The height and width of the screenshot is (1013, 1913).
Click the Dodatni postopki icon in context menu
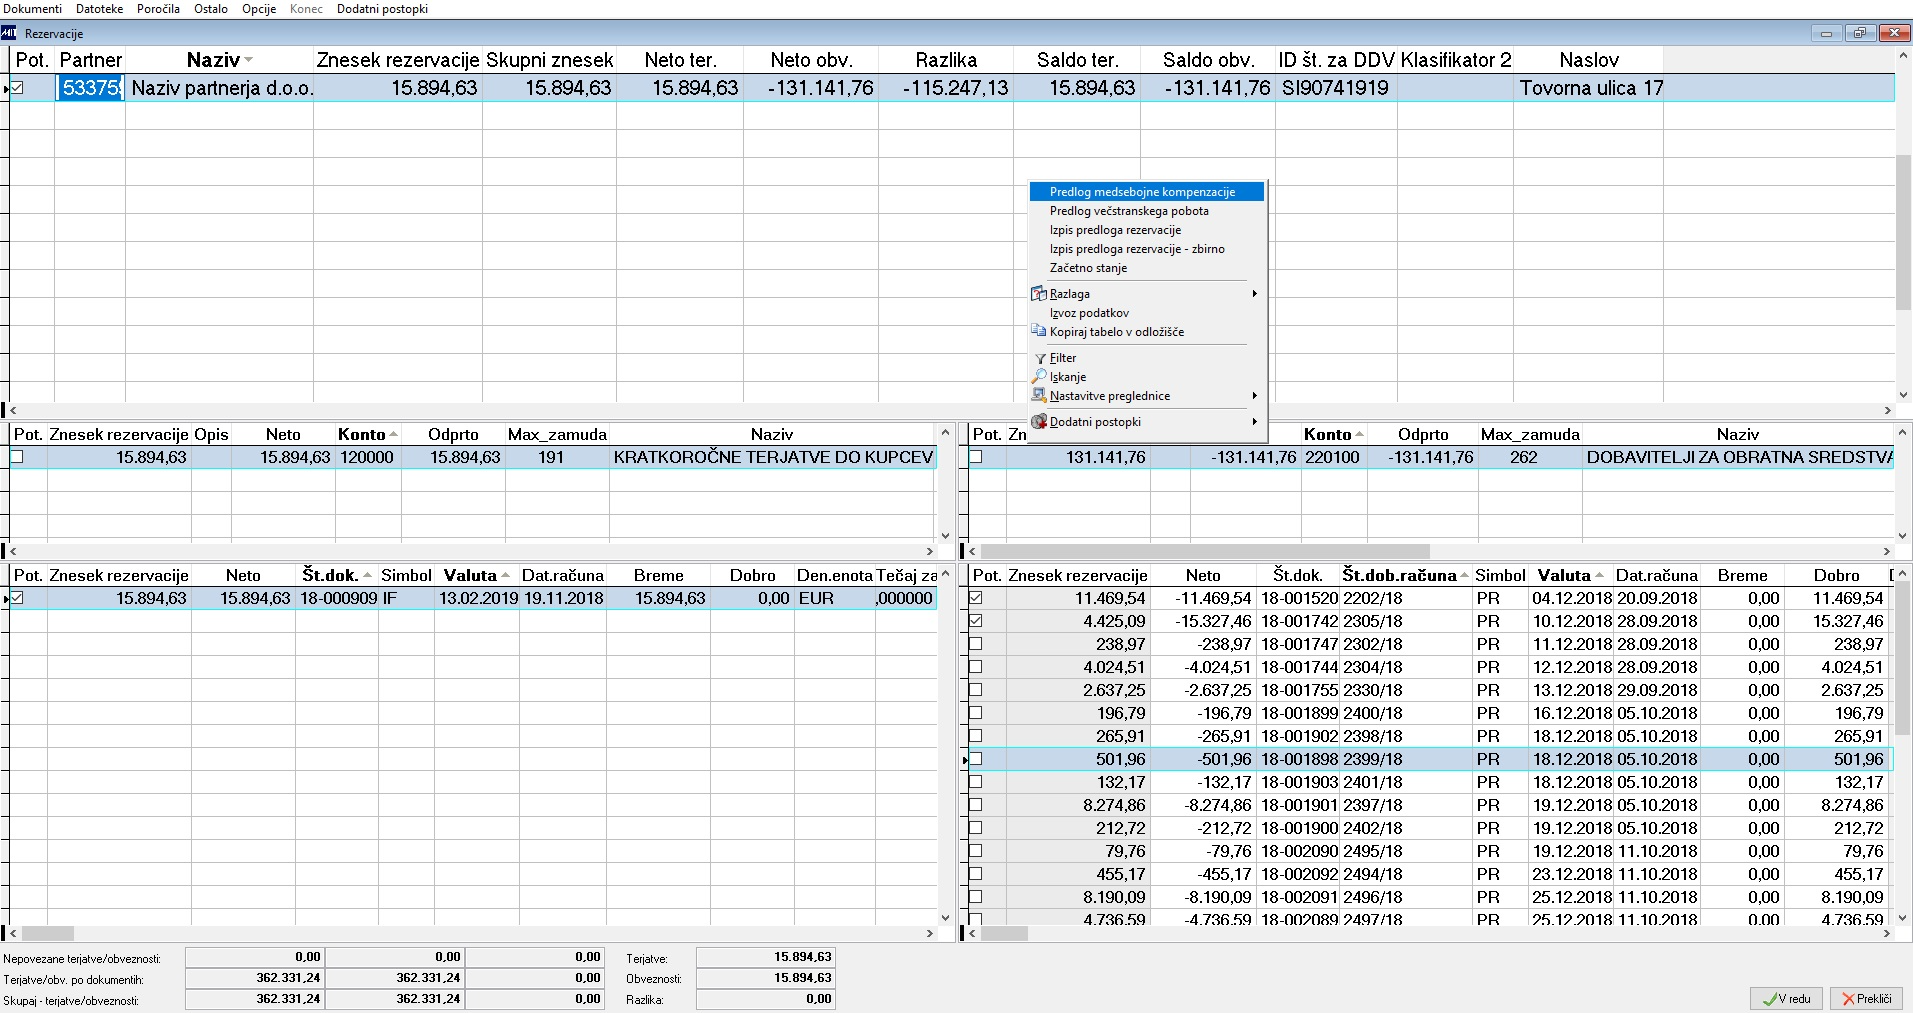1040,422
